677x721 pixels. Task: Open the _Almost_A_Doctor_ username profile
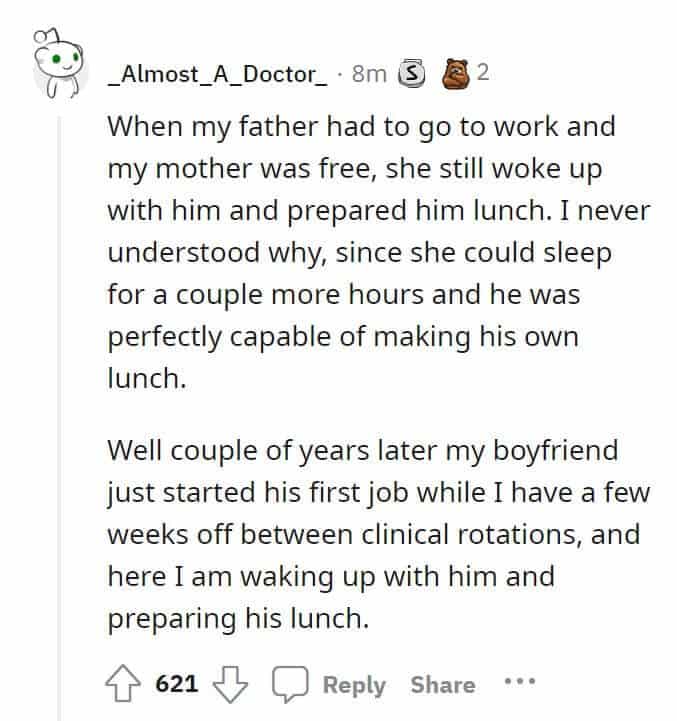click(x=218, y=74)
